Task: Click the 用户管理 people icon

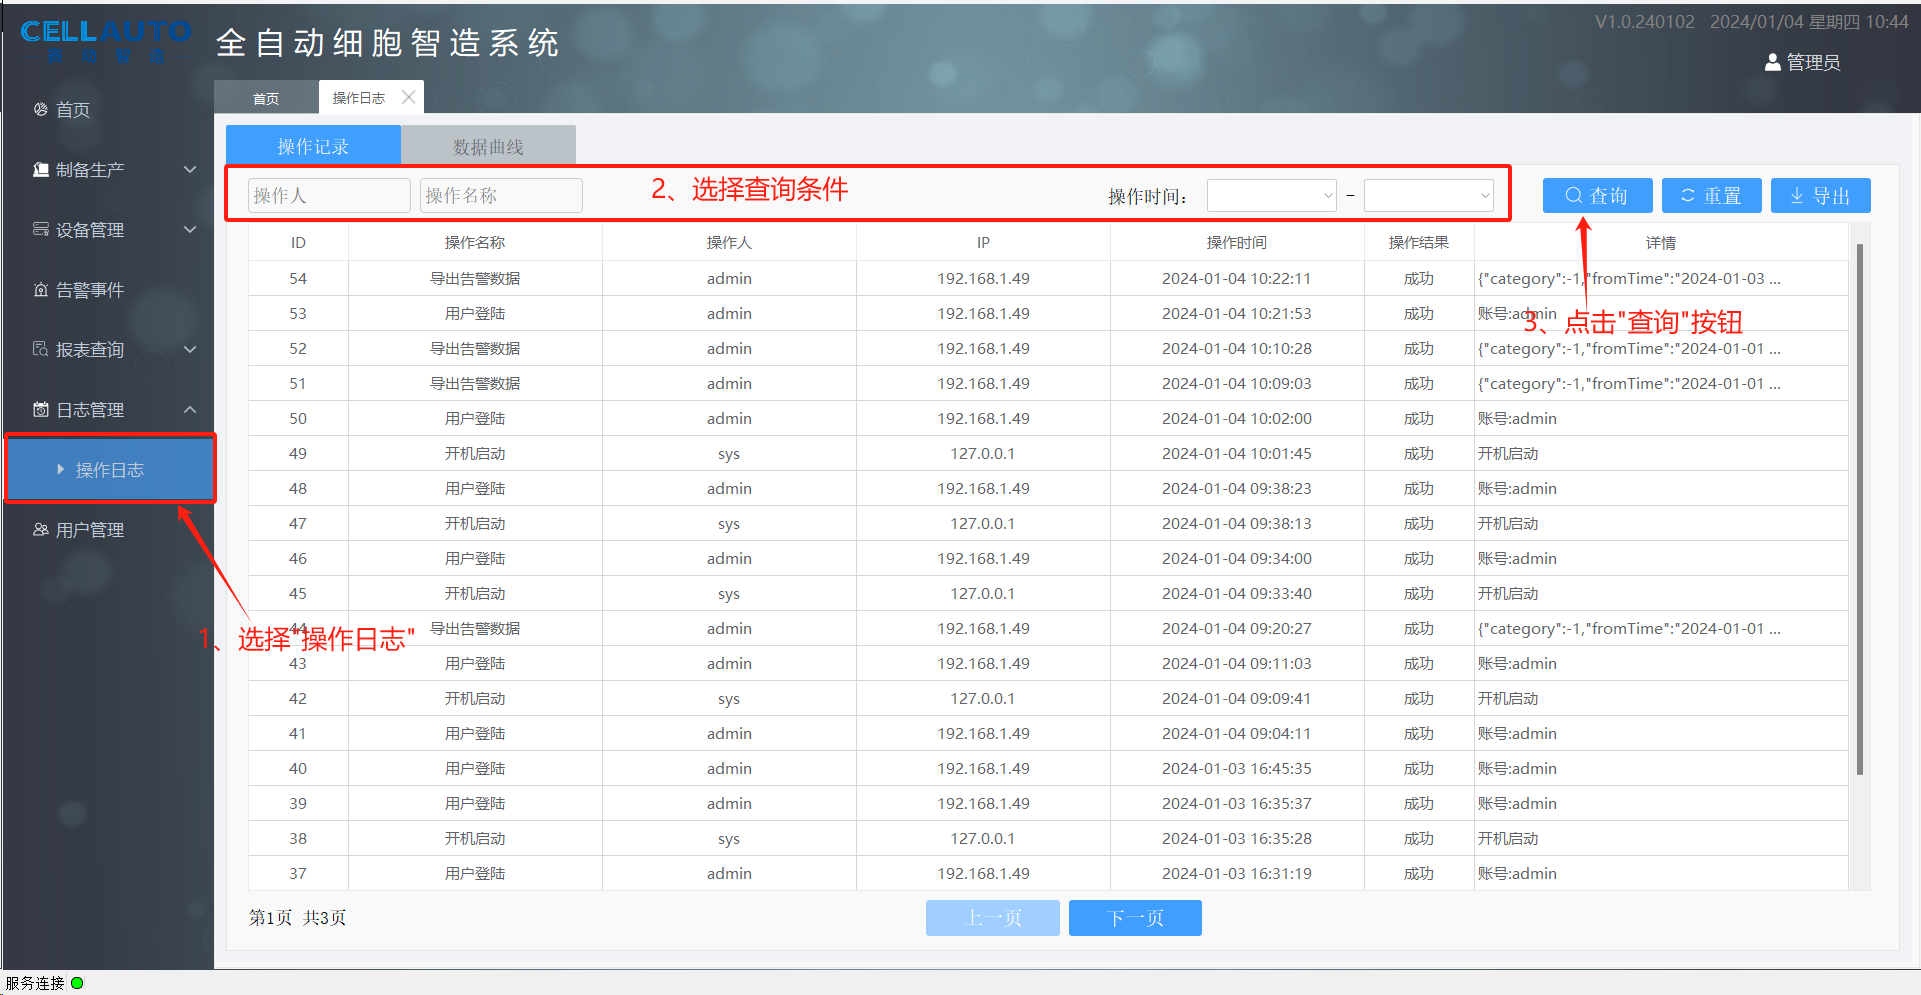Action: pyautogui.click(x=41, y=529)
